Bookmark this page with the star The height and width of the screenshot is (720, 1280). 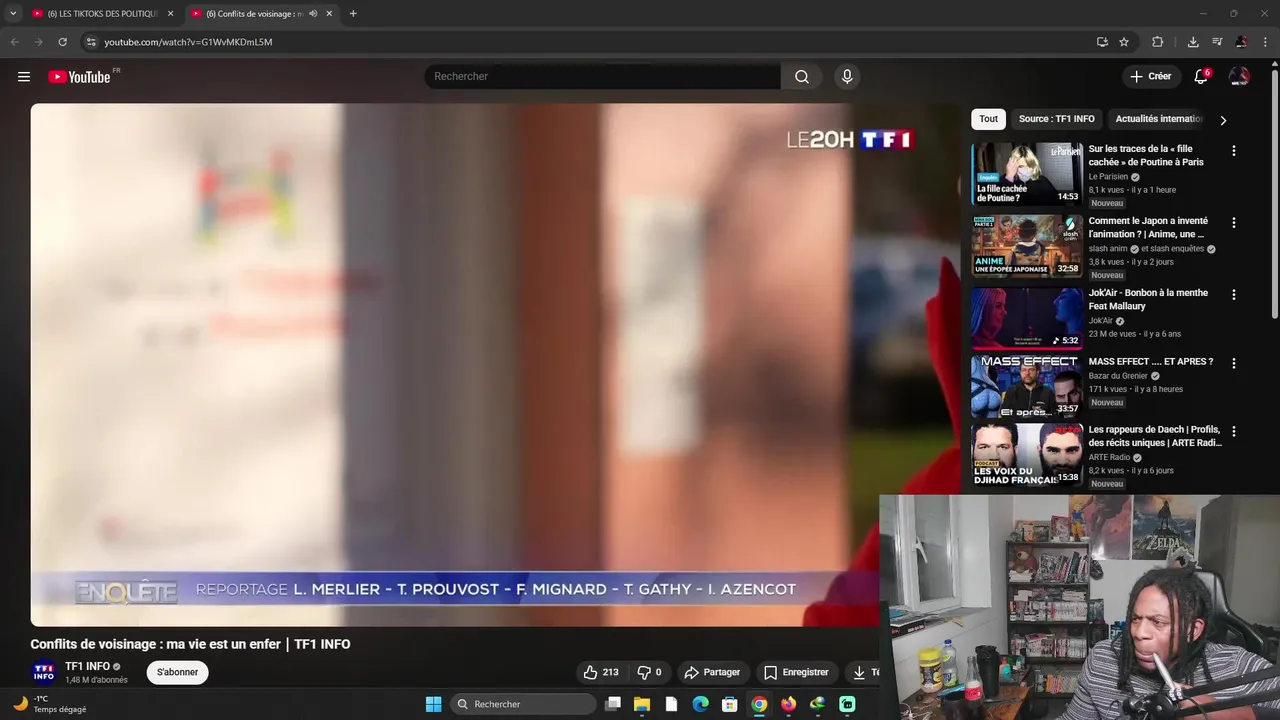[x=1124, y=42]
